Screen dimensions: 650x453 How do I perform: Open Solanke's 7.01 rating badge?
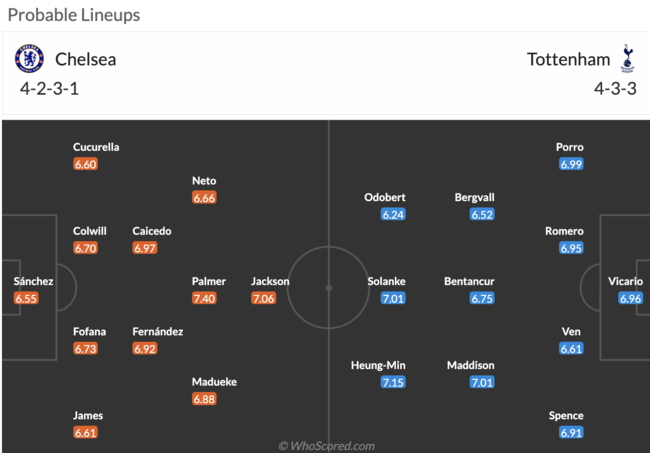tap(393, 298)
